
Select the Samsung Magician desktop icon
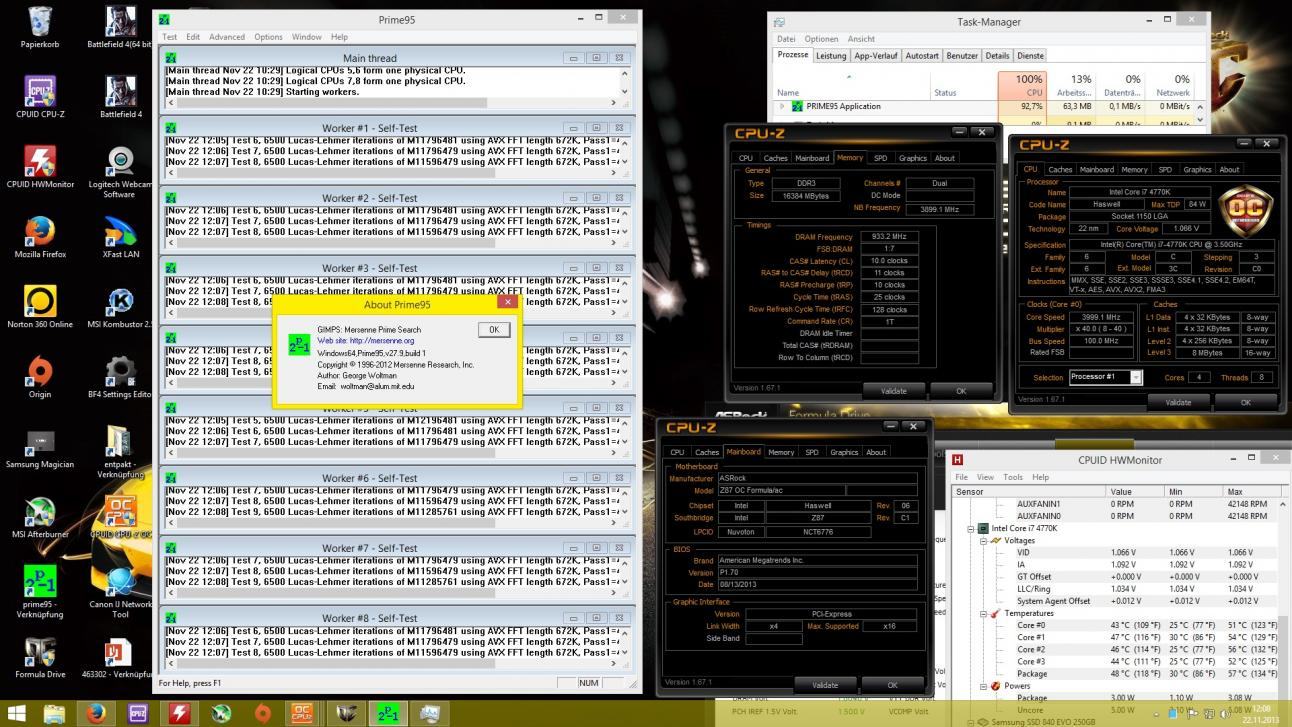click(x=40, y=447)
